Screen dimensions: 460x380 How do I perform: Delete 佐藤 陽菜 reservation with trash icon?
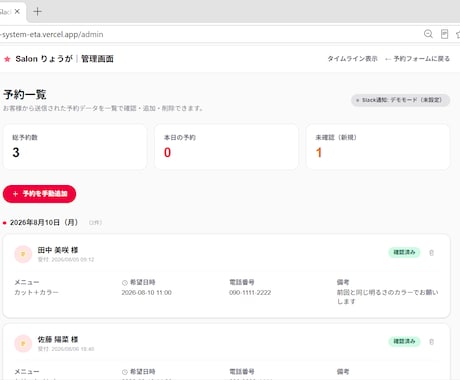pos(431,342)
